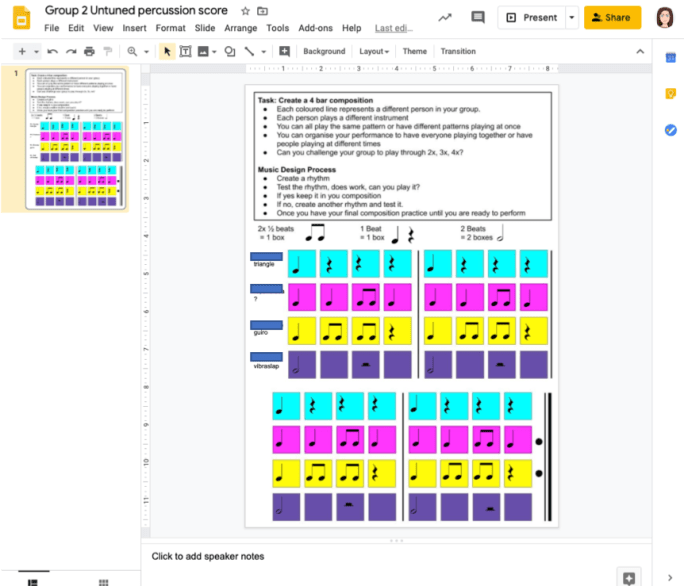Image resolution: width=684 pixels, height=586 pixels.
Task: Open the Help menu
Action: point(352,28)
